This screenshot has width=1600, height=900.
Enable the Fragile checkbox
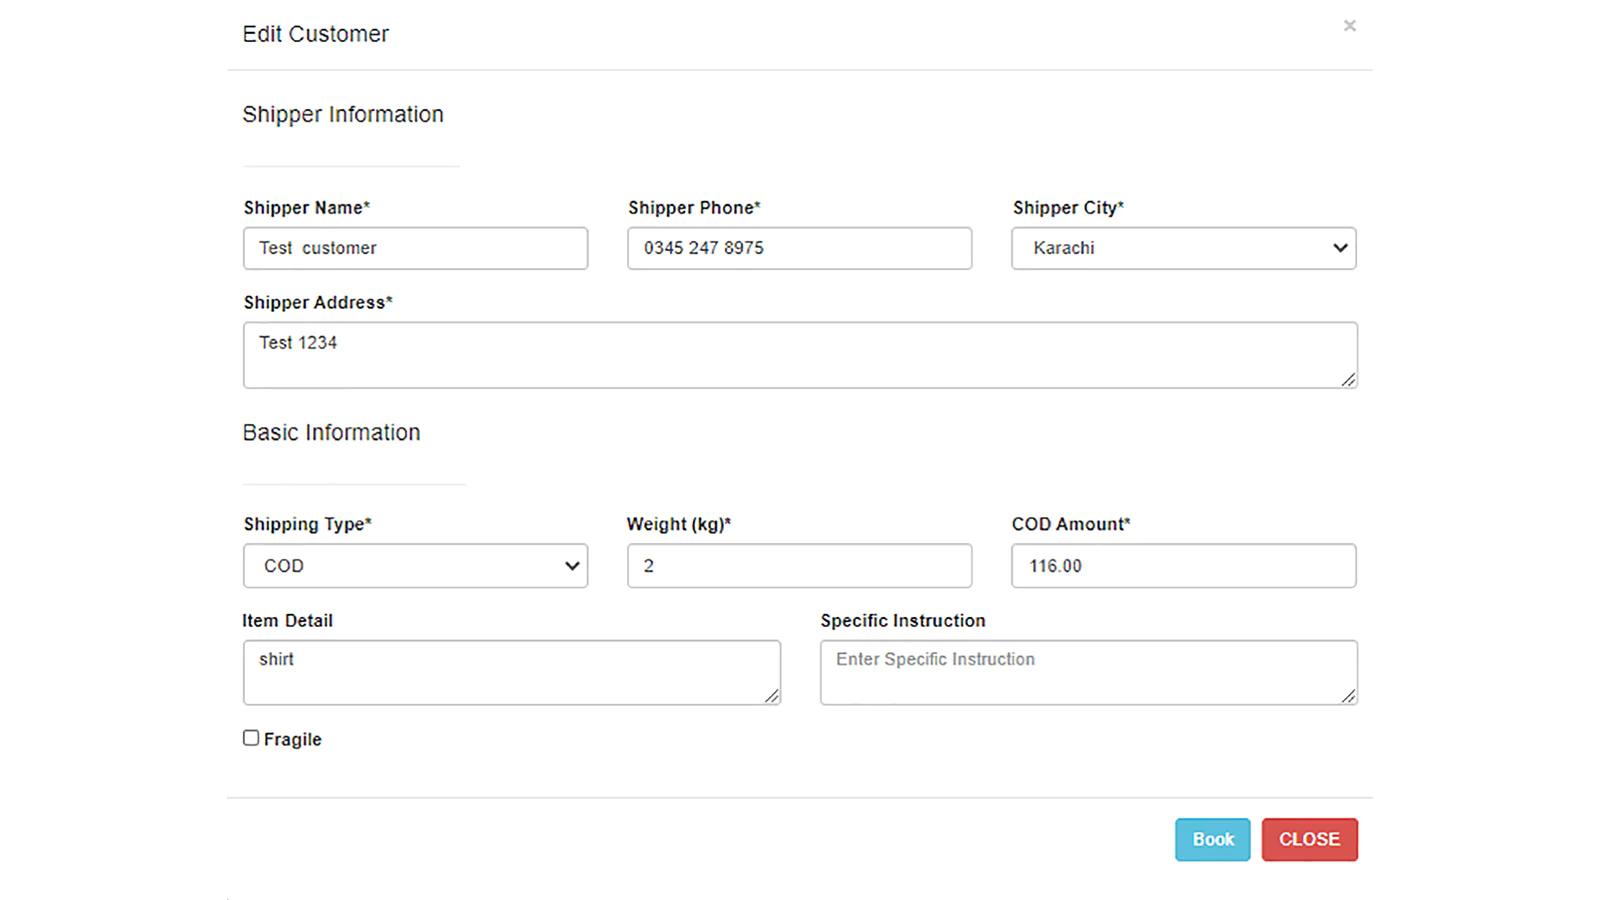[251, 738]
